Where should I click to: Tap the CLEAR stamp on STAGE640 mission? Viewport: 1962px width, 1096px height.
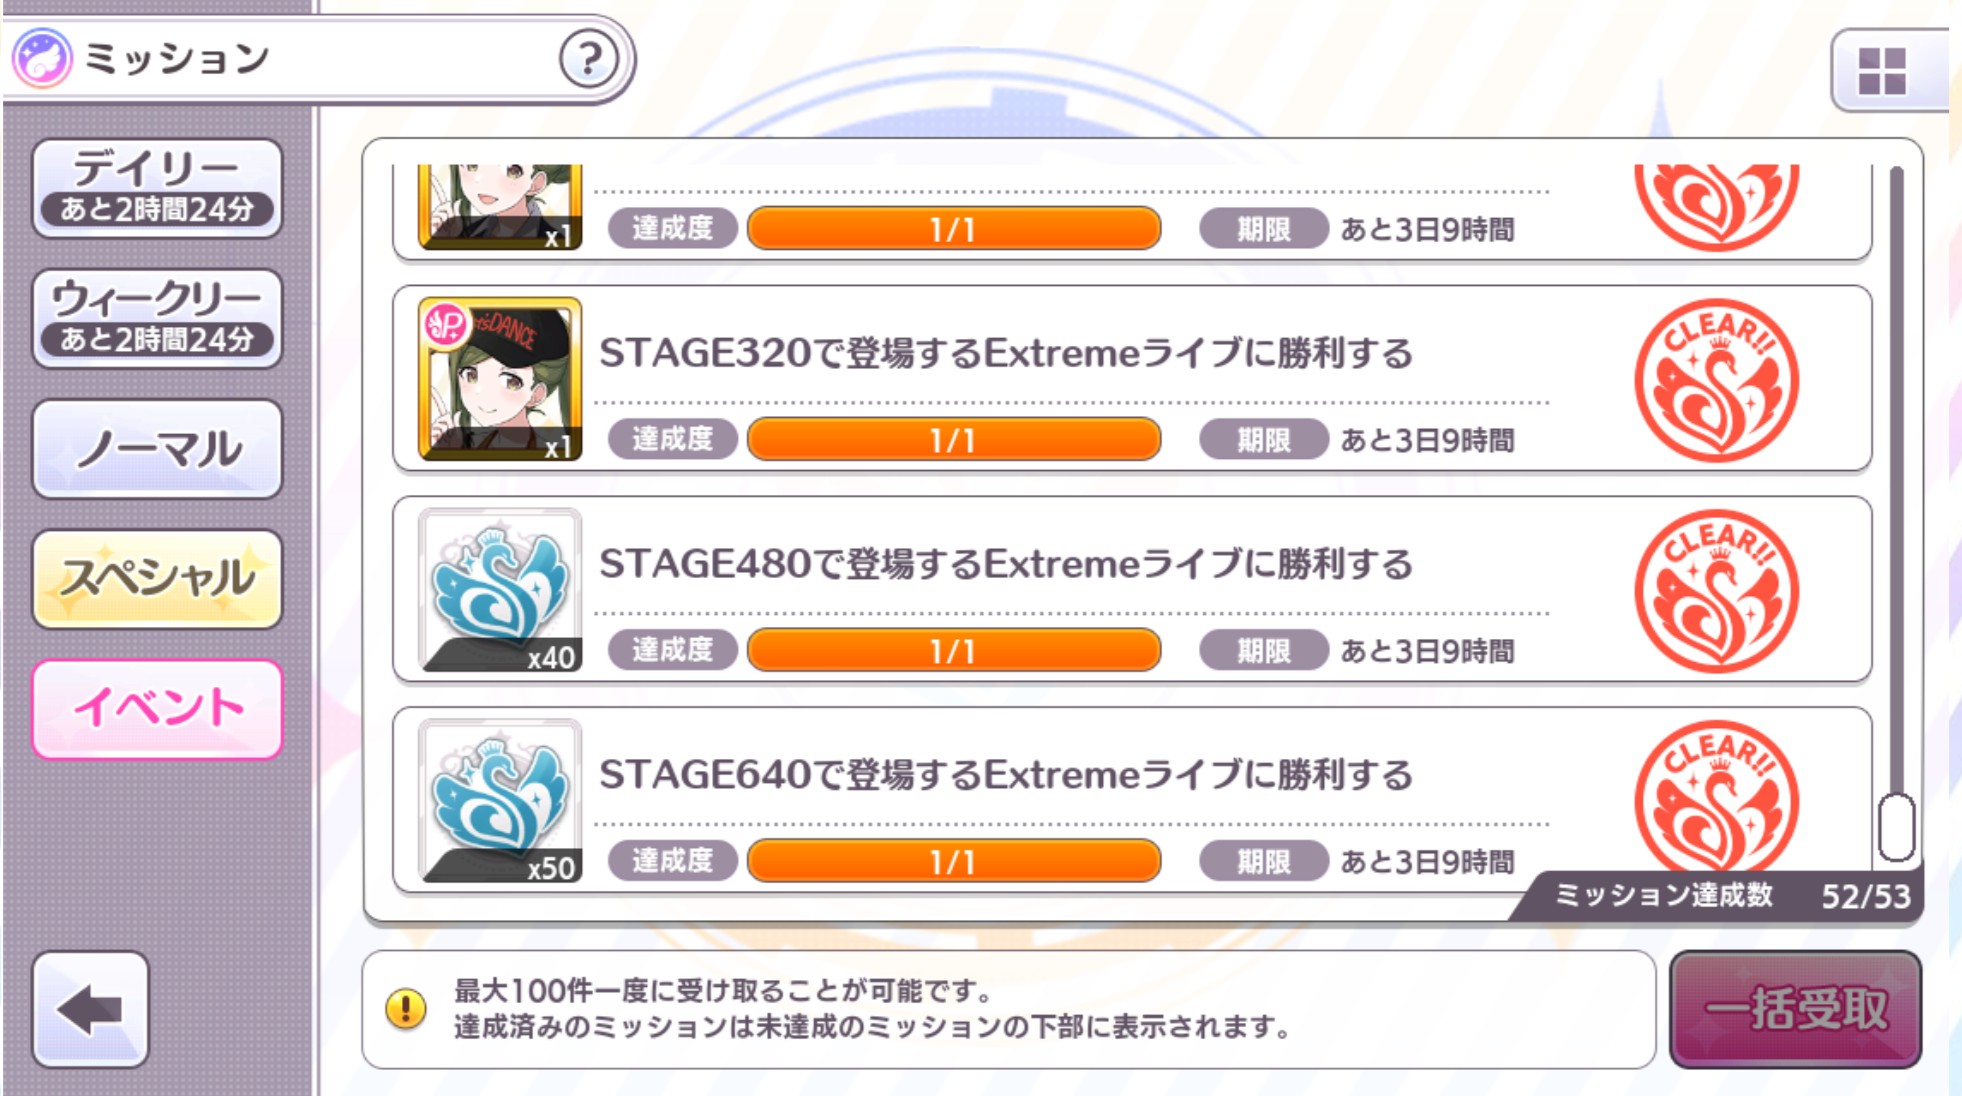click(x=1716, y=797)
